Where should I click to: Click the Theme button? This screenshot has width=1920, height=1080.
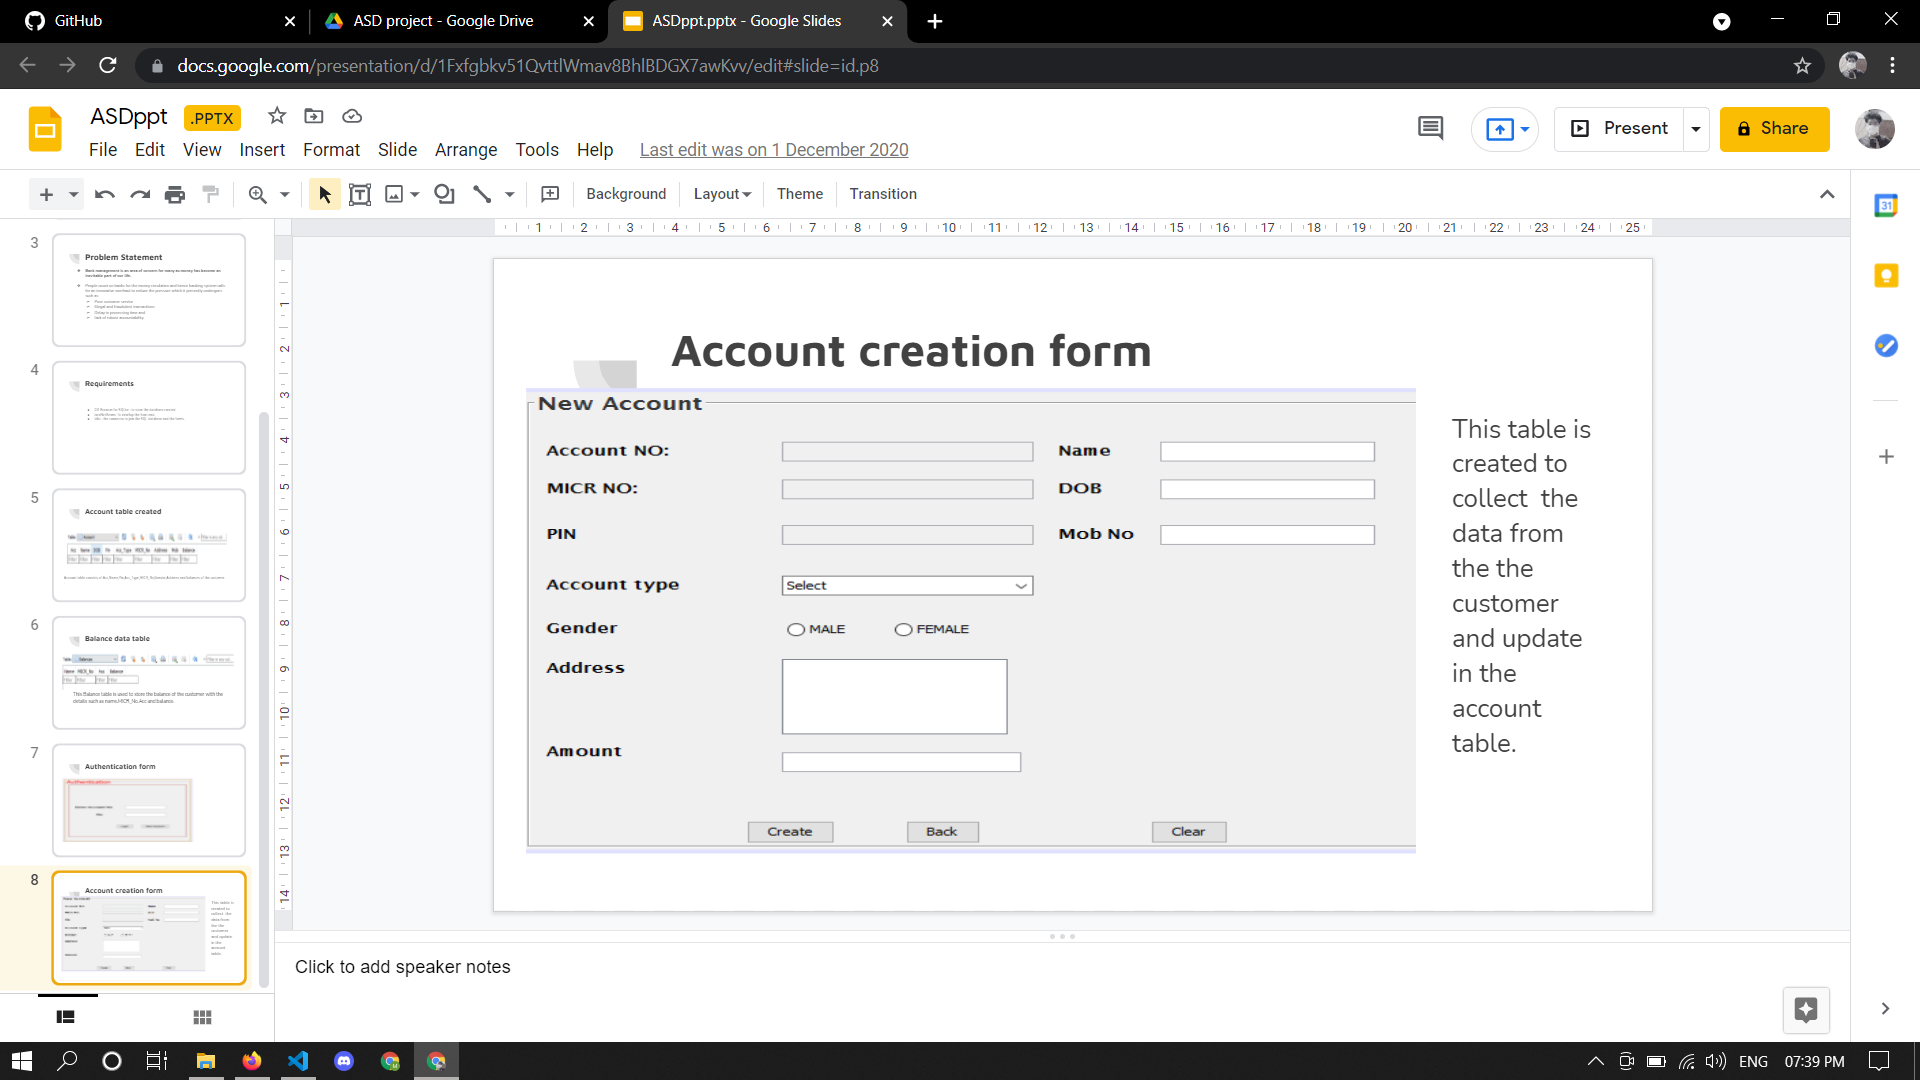click(800, 194)
